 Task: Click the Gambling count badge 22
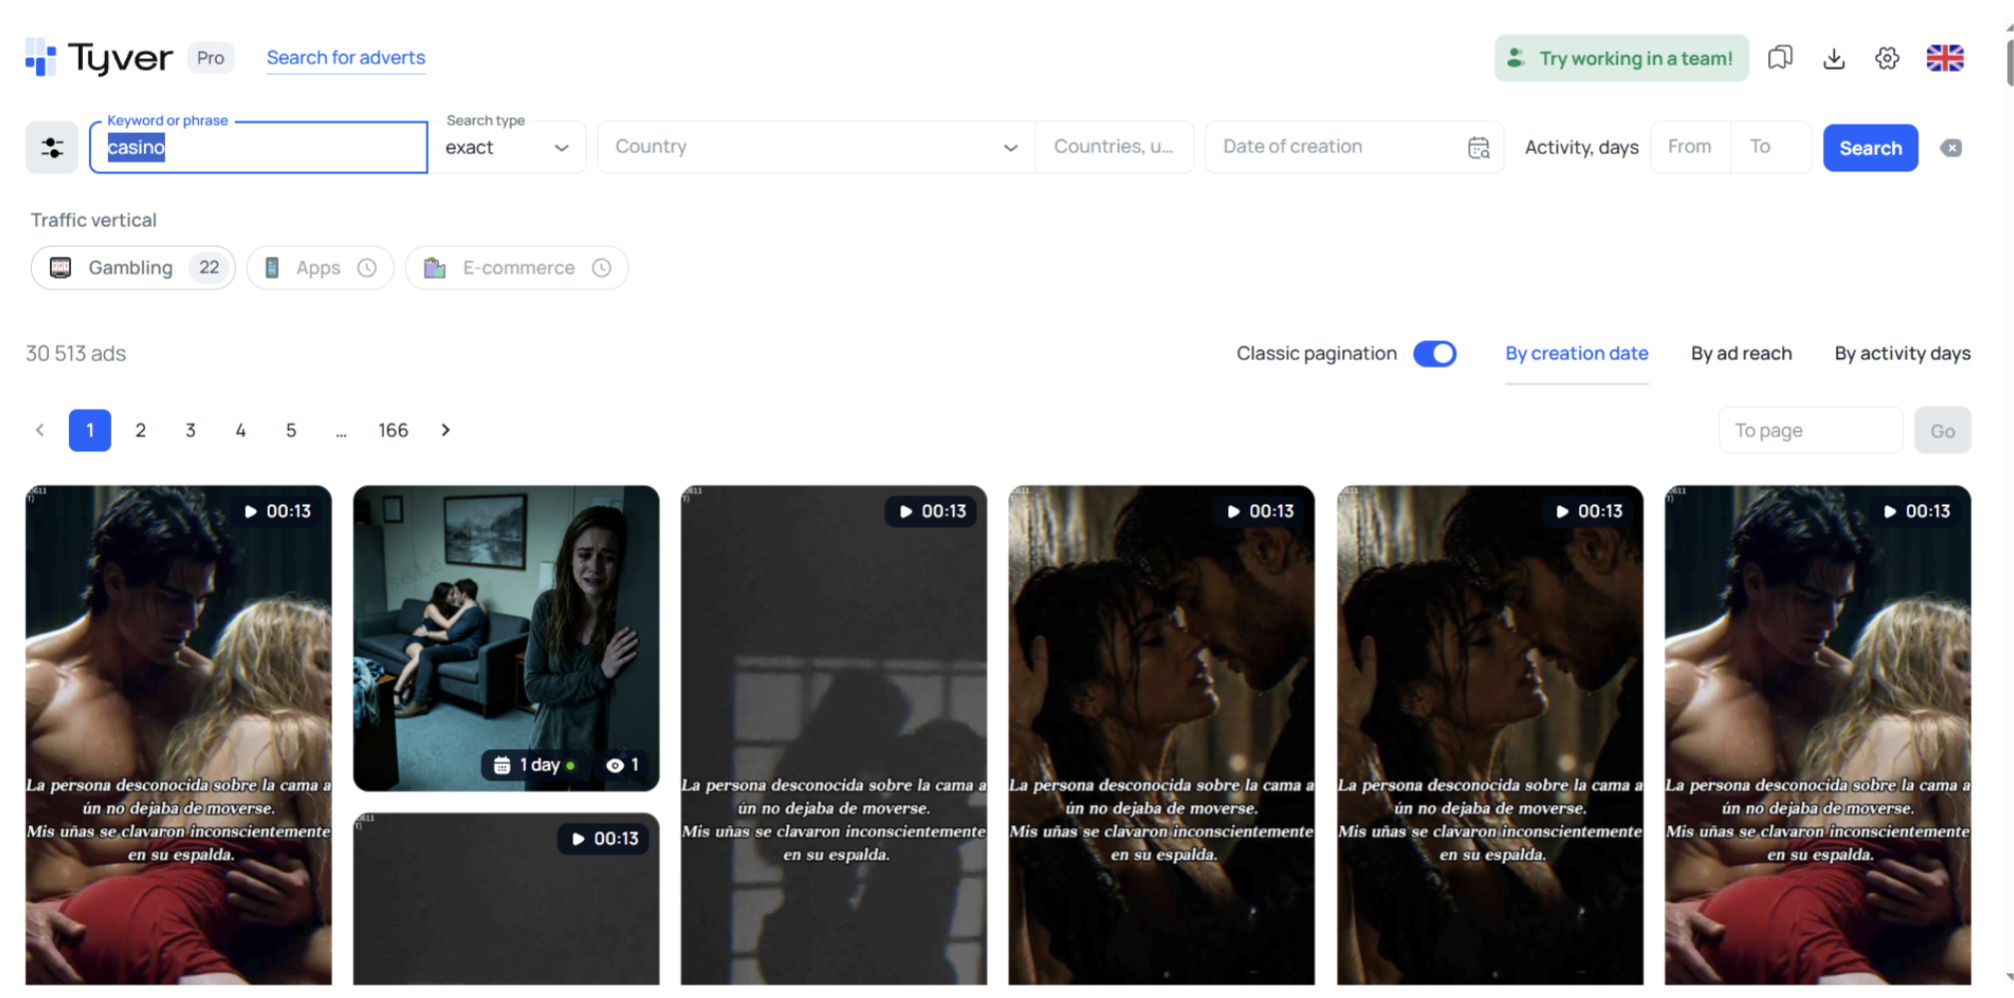[209, 267]
